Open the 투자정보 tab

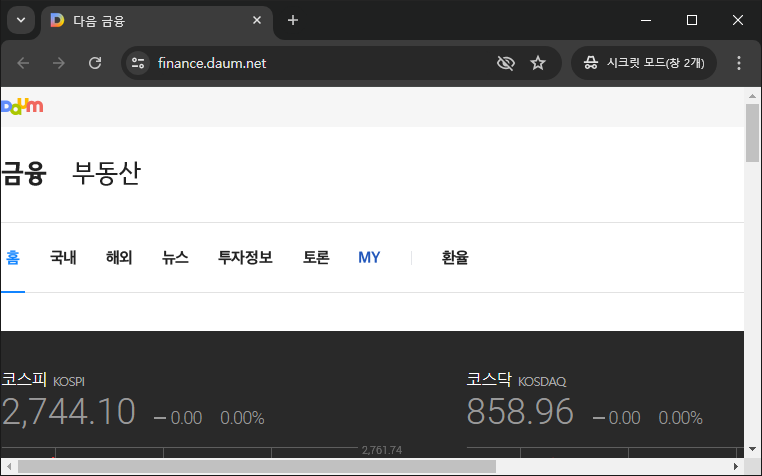pyautogui.click(x=245, y=257)
